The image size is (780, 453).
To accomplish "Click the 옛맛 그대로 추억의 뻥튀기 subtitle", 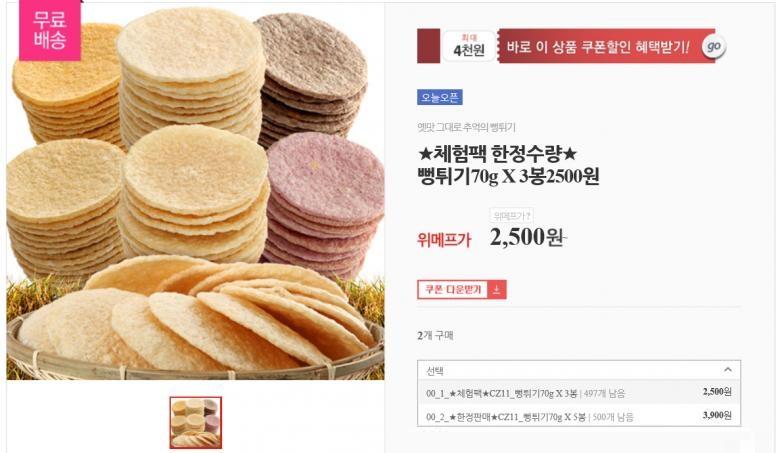I will 466,128.
